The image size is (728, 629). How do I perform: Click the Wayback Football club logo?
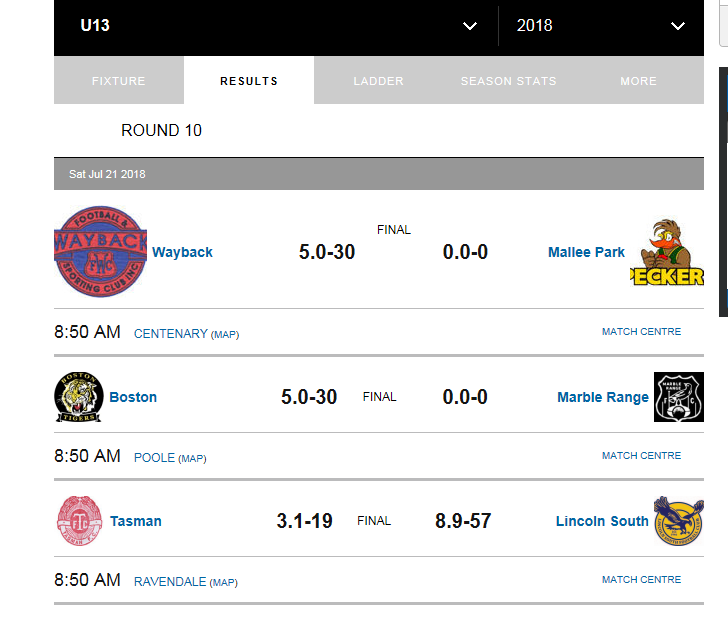click(100, 252)
